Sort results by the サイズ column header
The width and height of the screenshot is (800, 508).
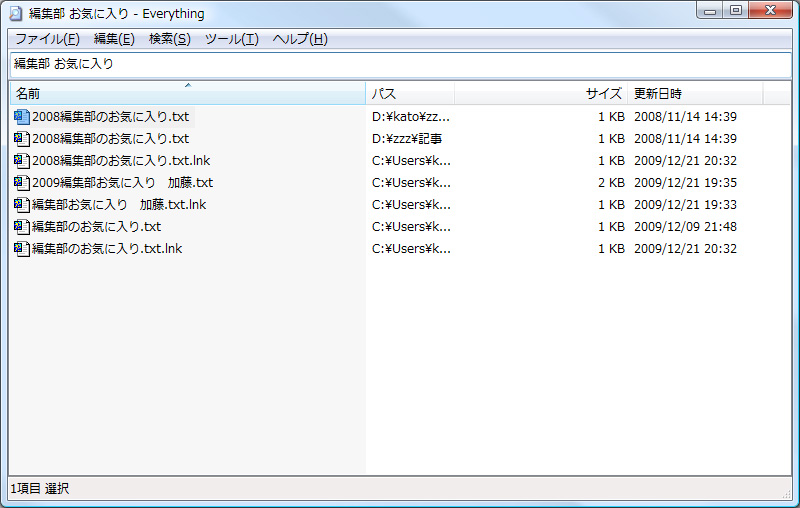pos(541,93)
